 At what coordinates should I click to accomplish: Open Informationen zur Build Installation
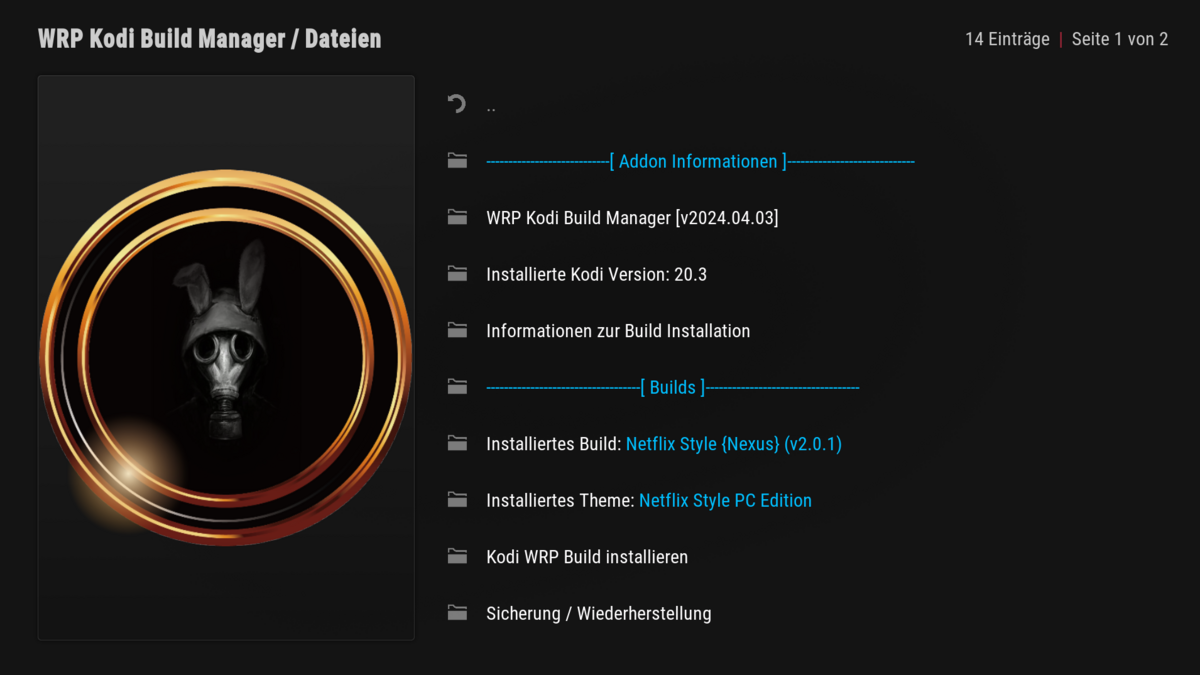(x=617, y=331)
